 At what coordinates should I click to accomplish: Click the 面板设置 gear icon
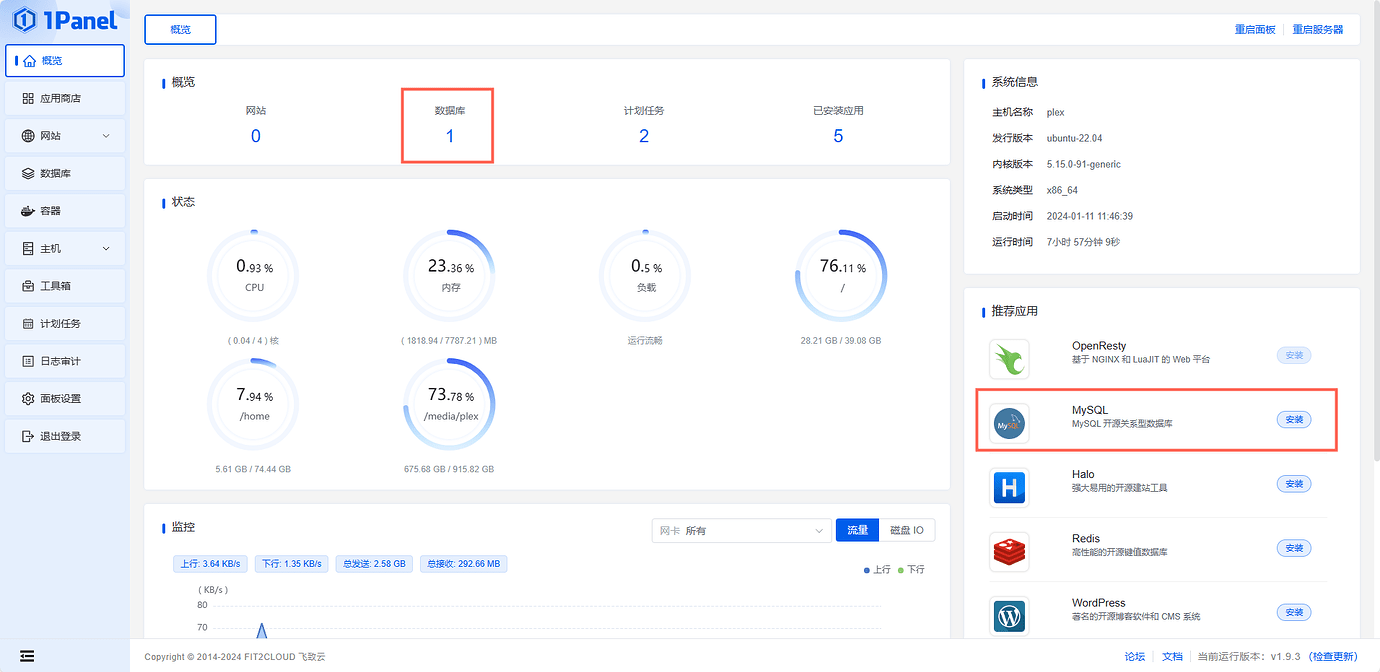28,399
